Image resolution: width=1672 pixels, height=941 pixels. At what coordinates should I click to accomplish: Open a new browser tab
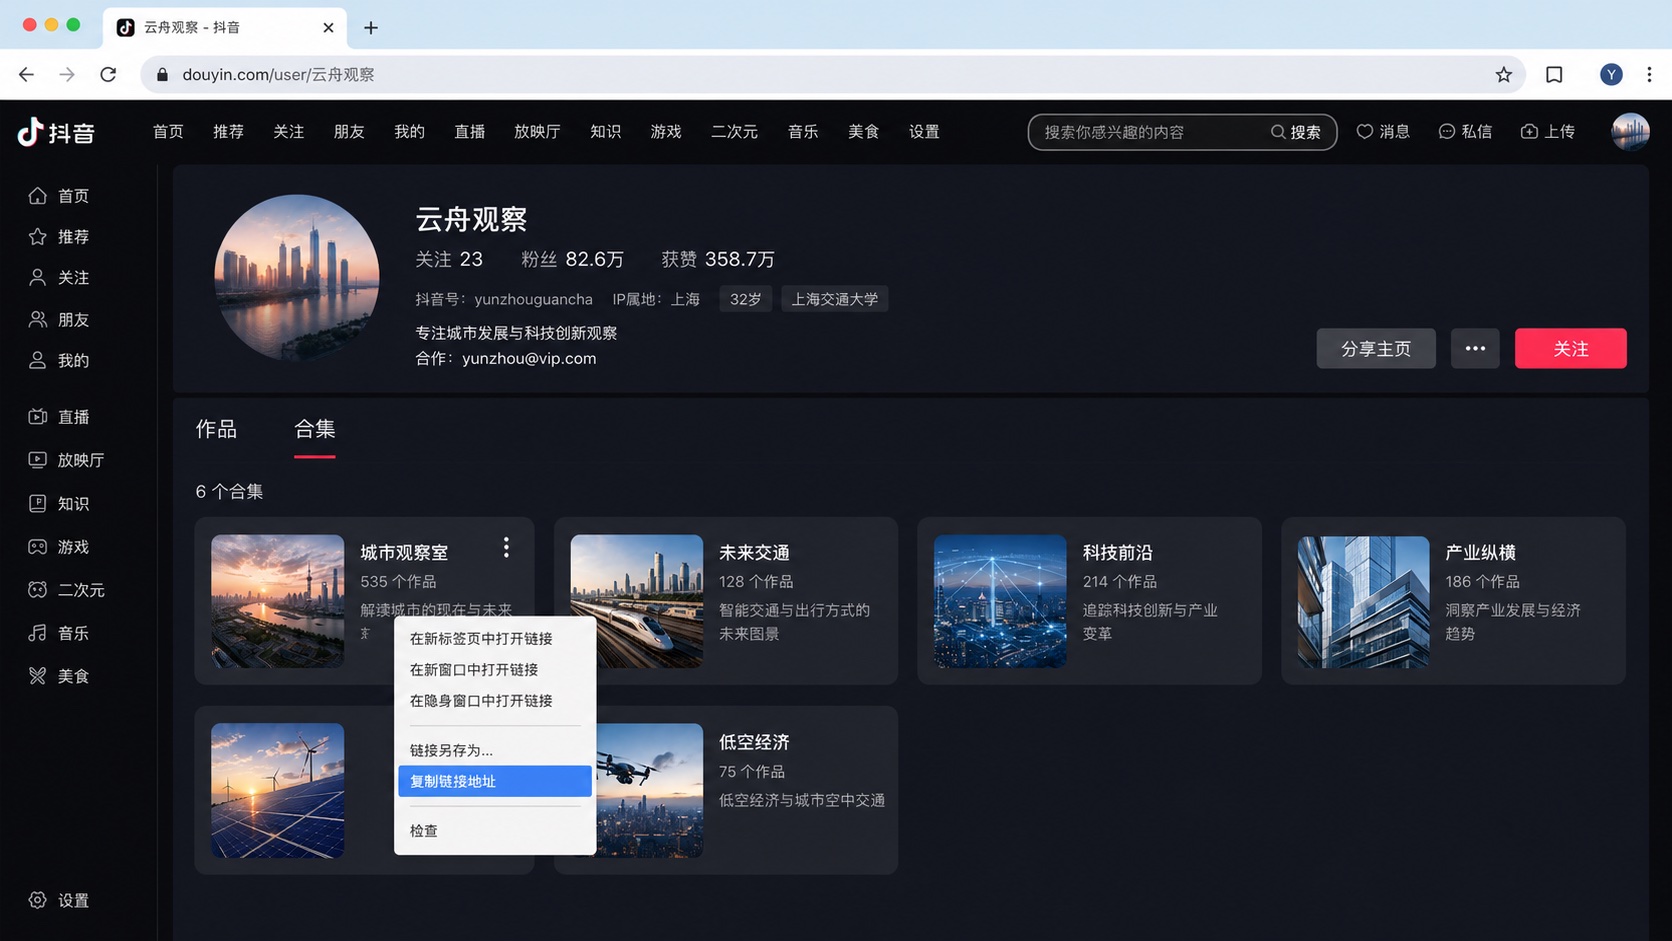[x=371, y=27]
